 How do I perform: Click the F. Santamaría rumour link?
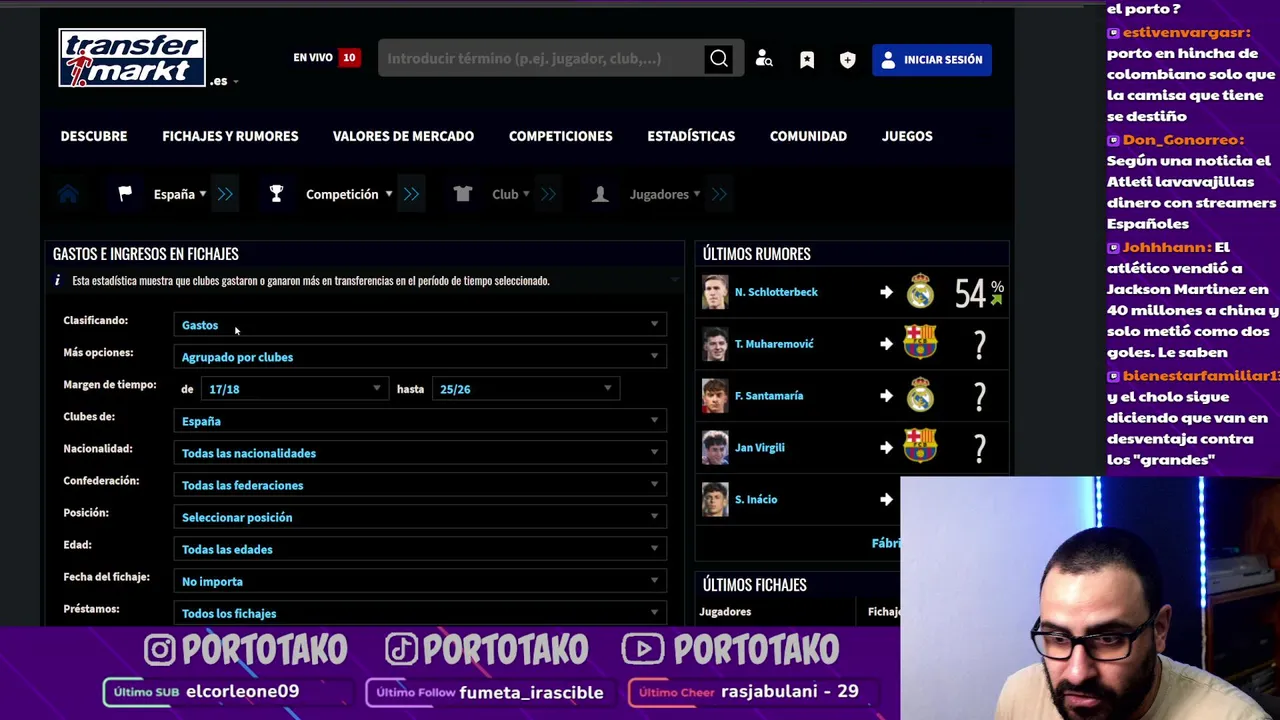(x=769, y=396)
